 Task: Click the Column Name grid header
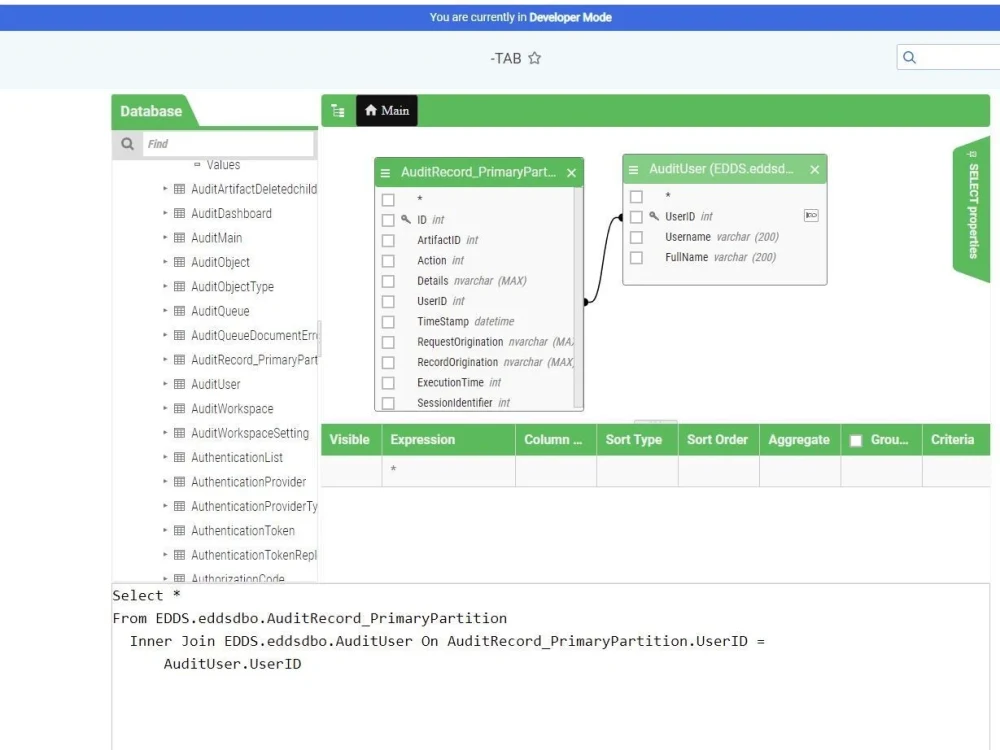pos(556,439)
